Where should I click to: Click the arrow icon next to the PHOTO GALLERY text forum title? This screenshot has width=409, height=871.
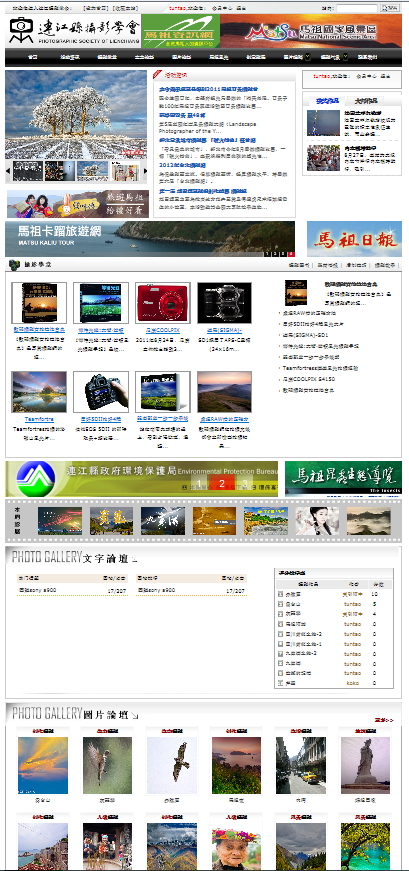(134, 558)
